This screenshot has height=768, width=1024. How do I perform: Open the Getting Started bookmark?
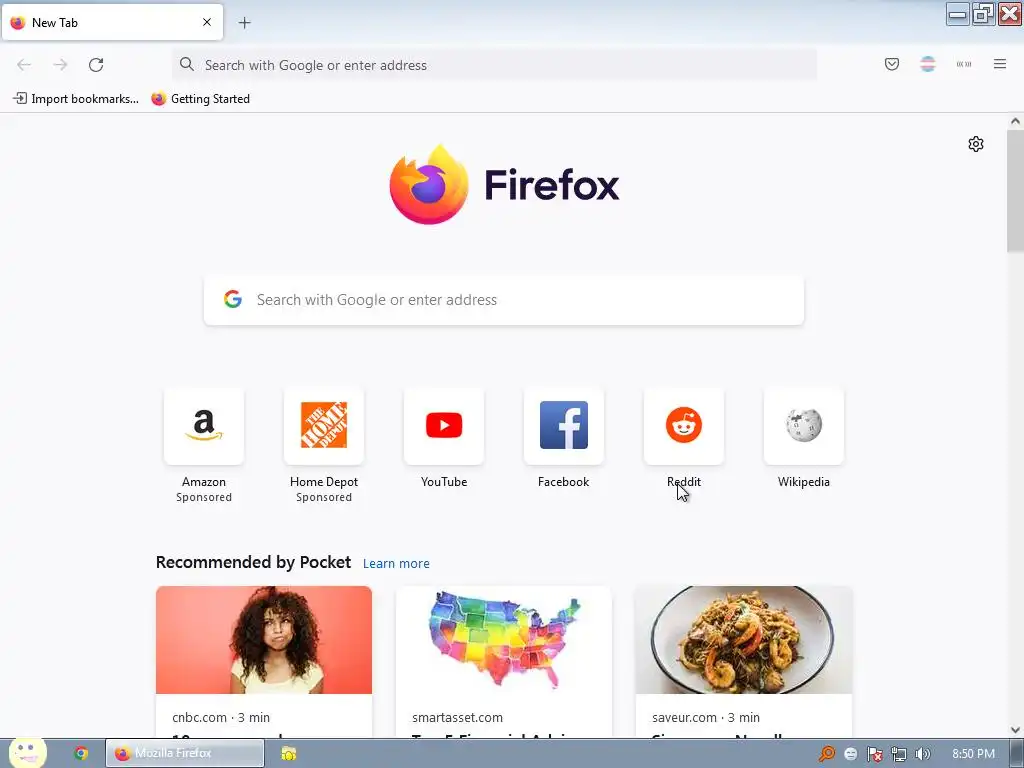pos(200,99)
